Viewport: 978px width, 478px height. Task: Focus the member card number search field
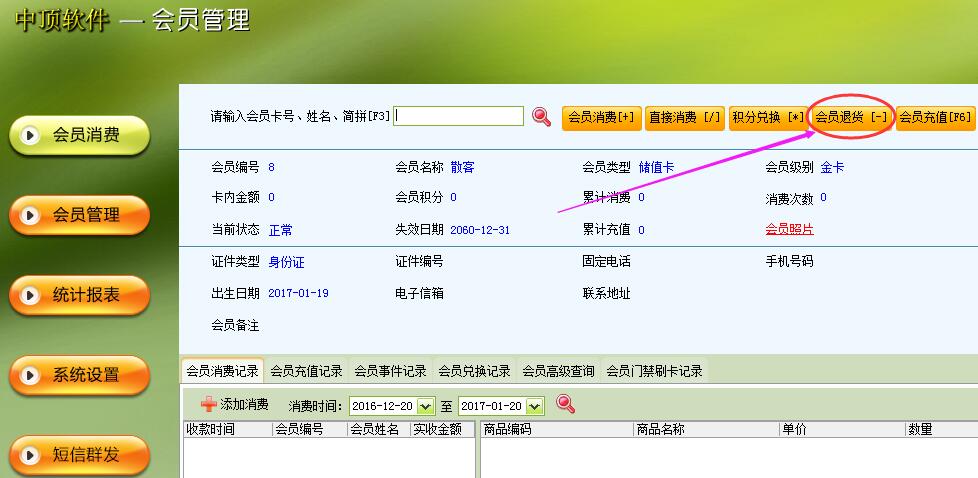[458, 116]
